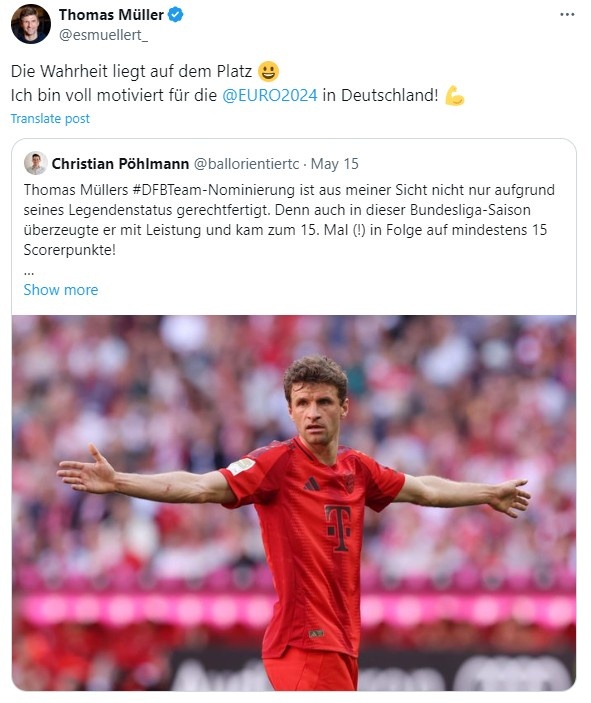Open the Thomas Müller display name
This screenshot has height=703, width=591.
tap(111, 15)
